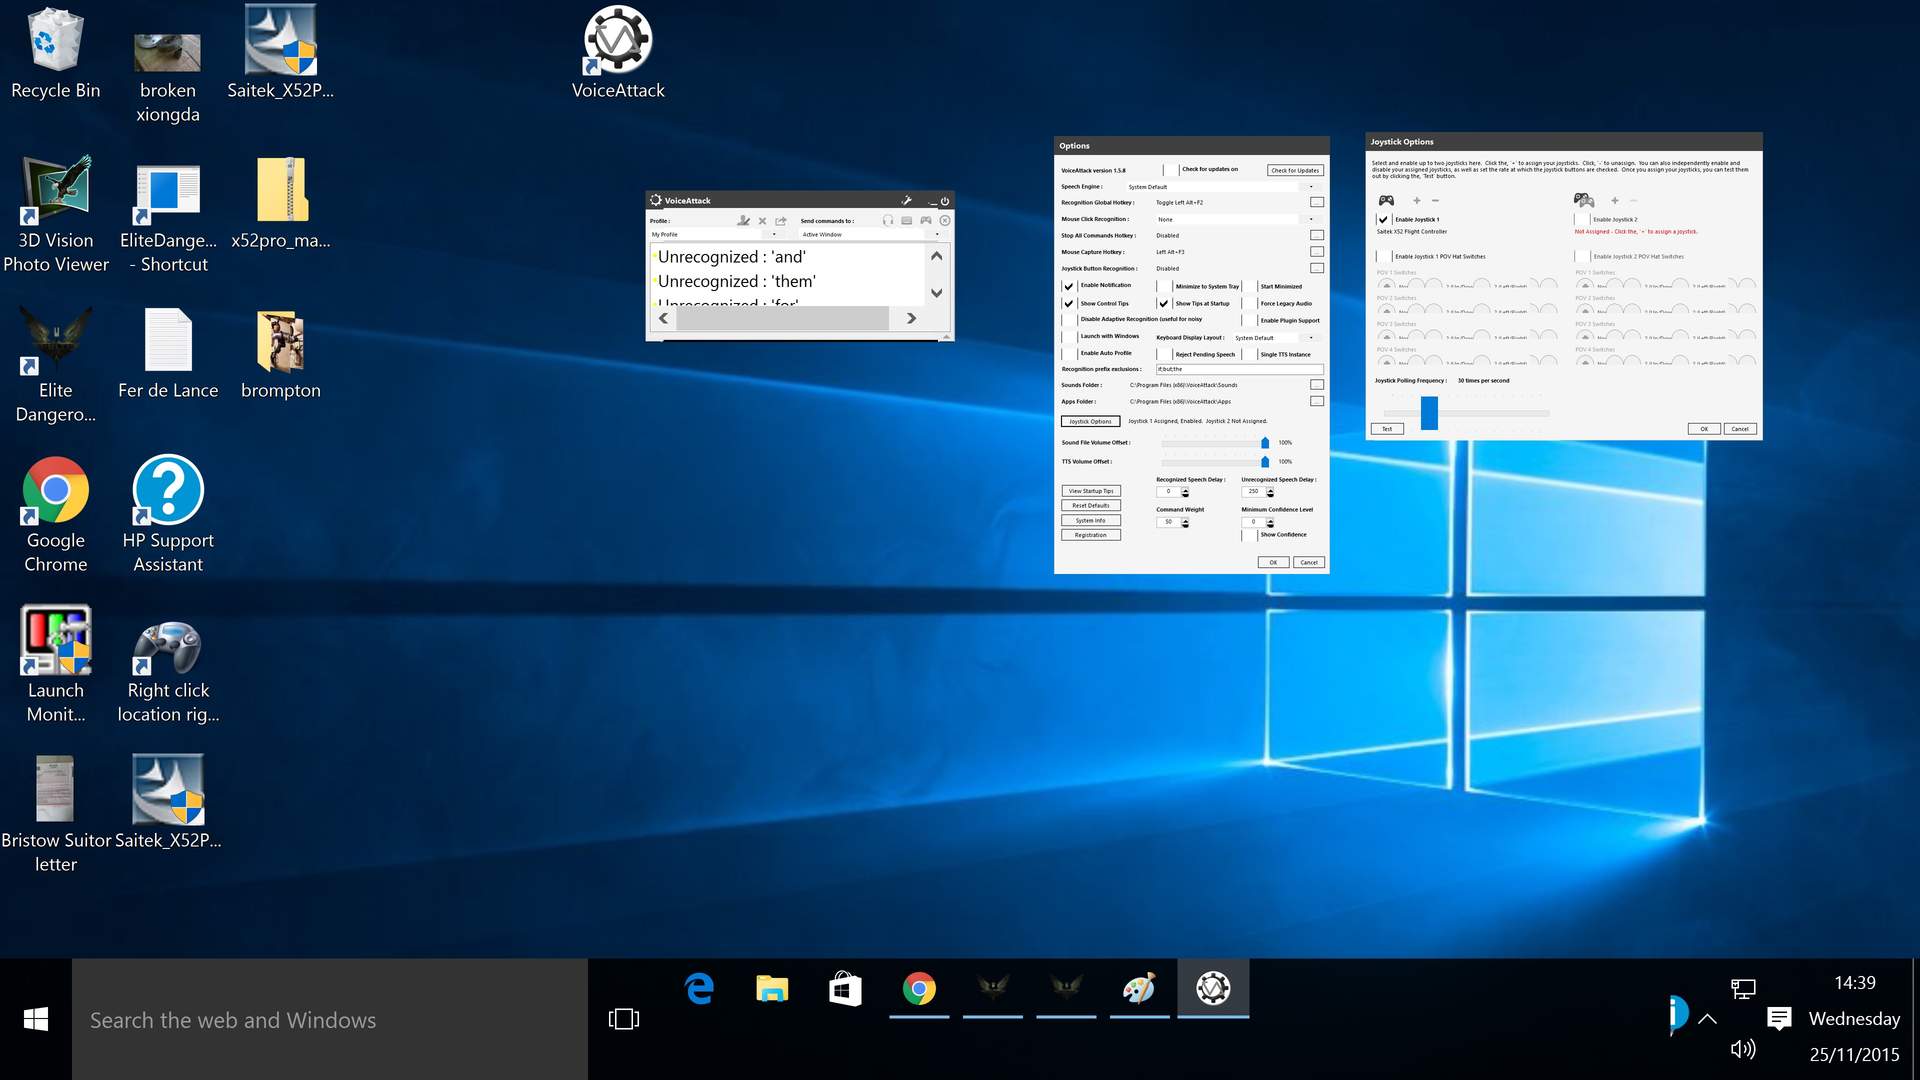Click the View Startup Tips button
The width and height of the screenshot is (1920, 1080).
pos(1091,491)
